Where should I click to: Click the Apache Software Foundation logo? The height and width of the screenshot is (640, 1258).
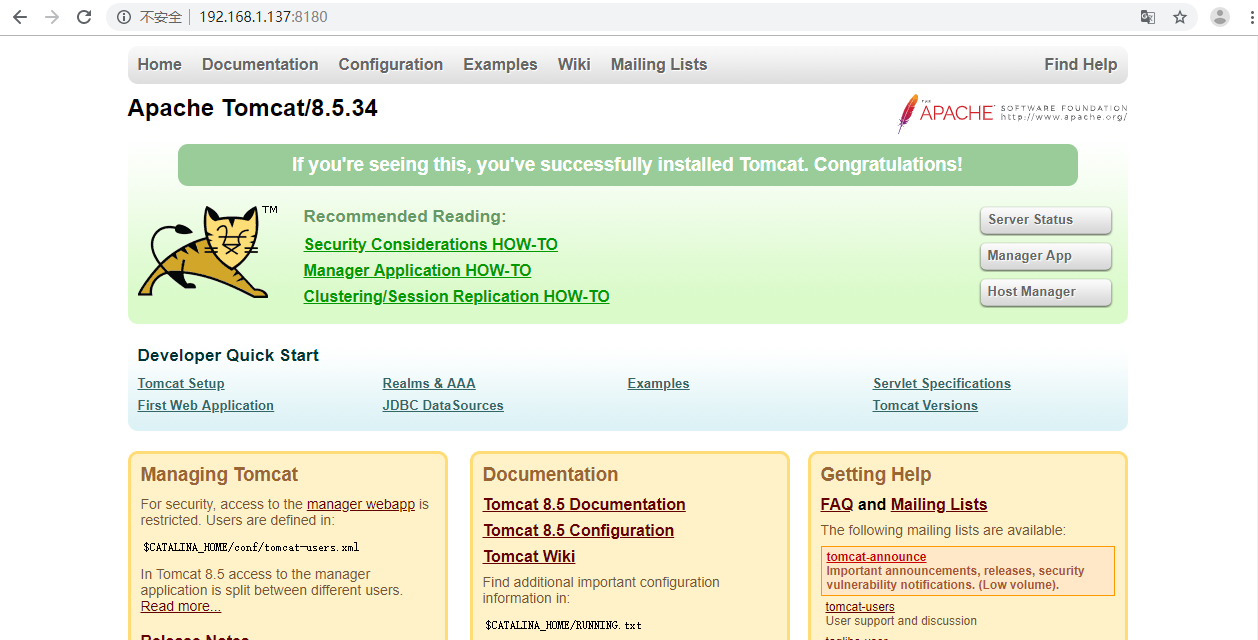[x=1012, y=113]
